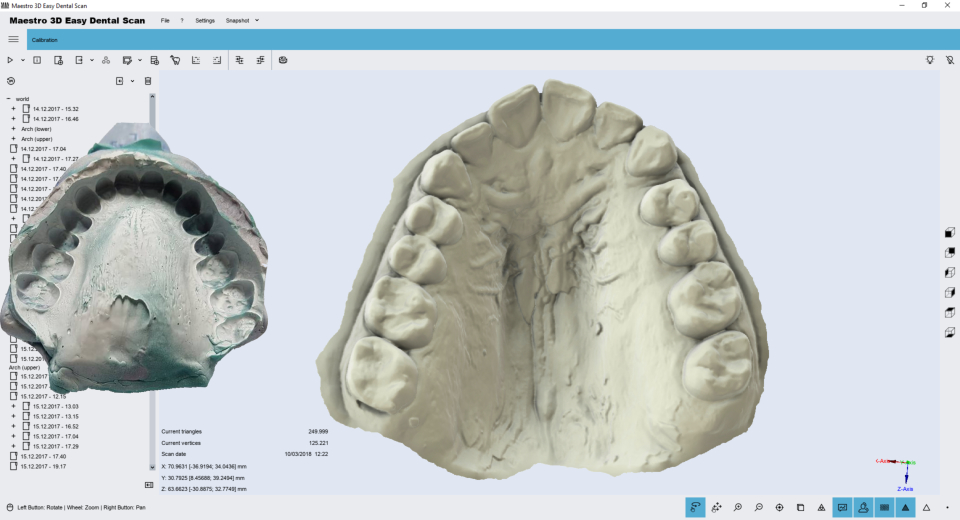960x520 pixels.
Task: Switch to bottom view cube icon
Action: coord(950,333)
